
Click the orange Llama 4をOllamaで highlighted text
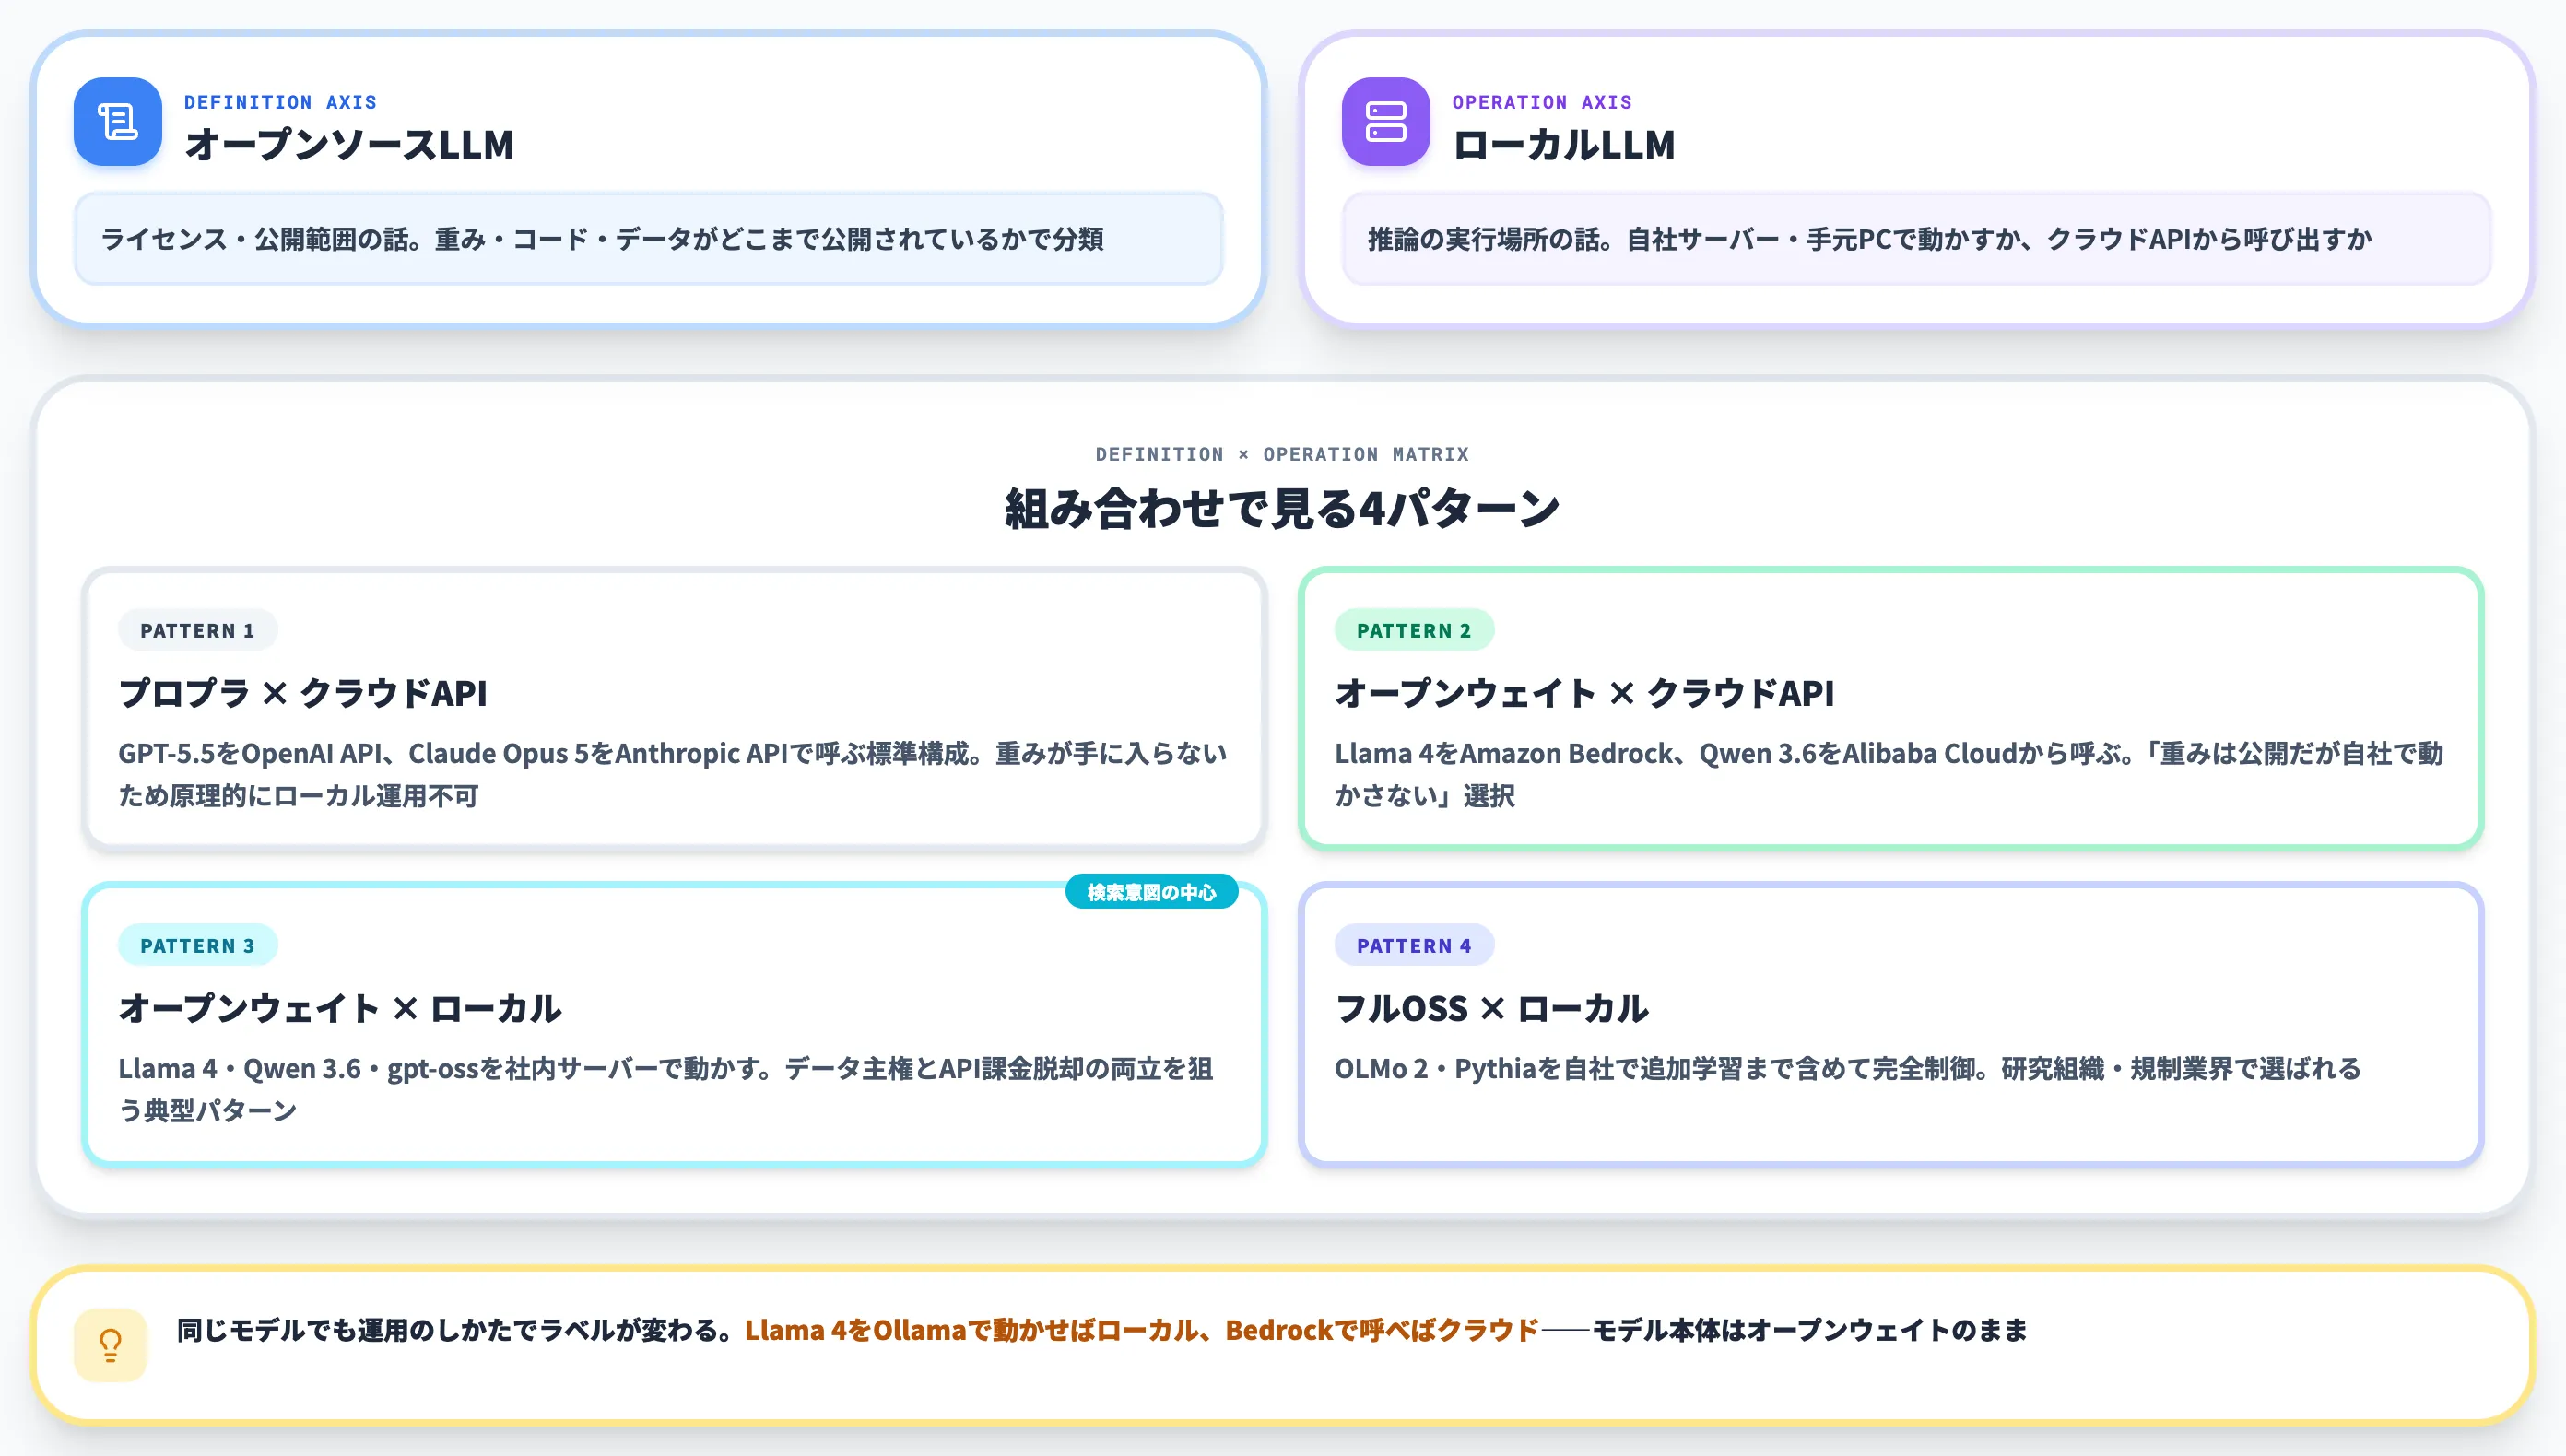[x=1142, y=1330]
